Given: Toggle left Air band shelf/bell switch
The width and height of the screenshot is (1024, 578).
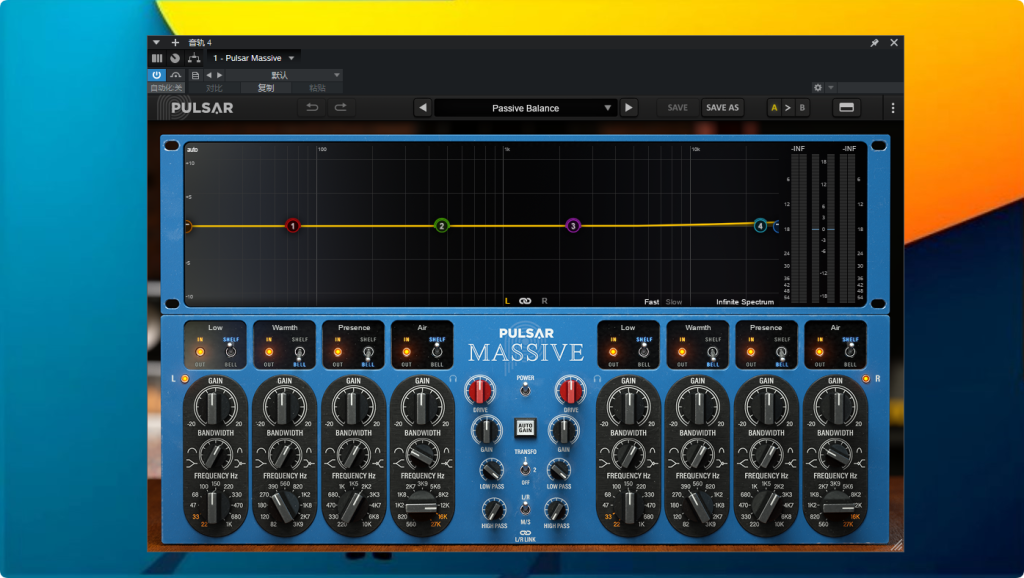Looking at the screenshot, I should (437, 352).
